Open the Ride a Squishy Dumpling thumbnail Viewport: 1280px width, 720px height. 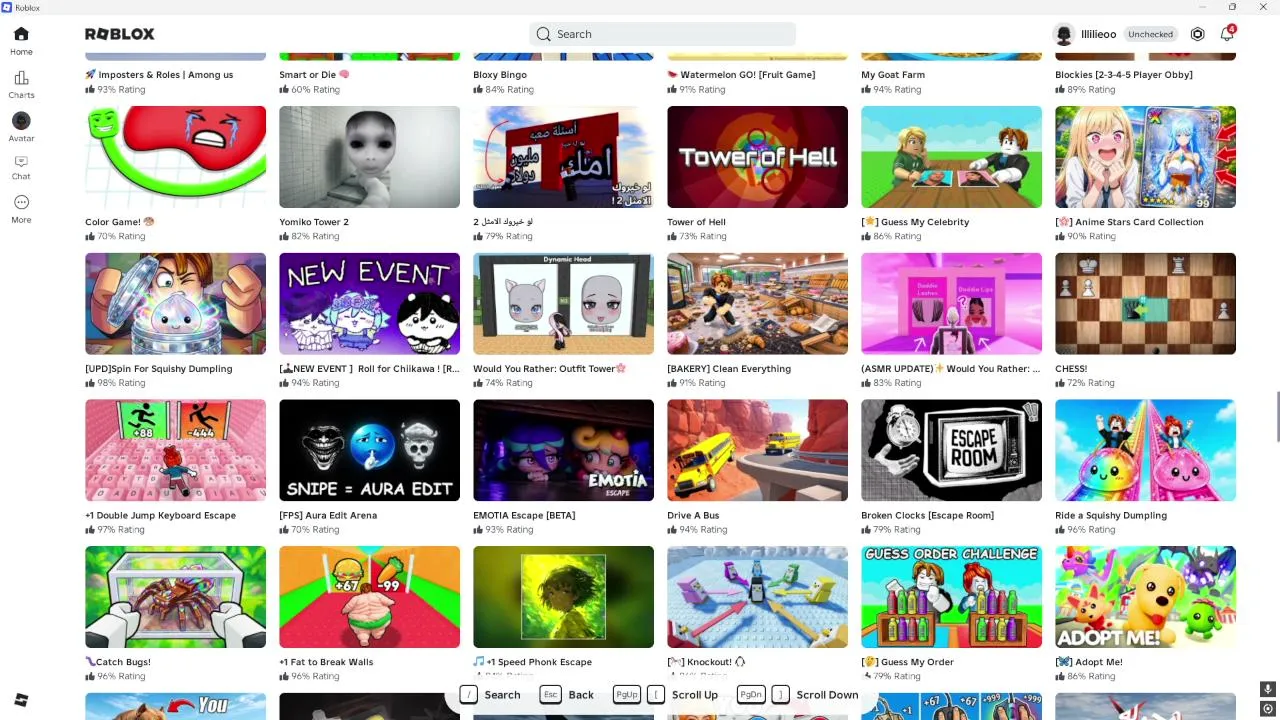1145,451
